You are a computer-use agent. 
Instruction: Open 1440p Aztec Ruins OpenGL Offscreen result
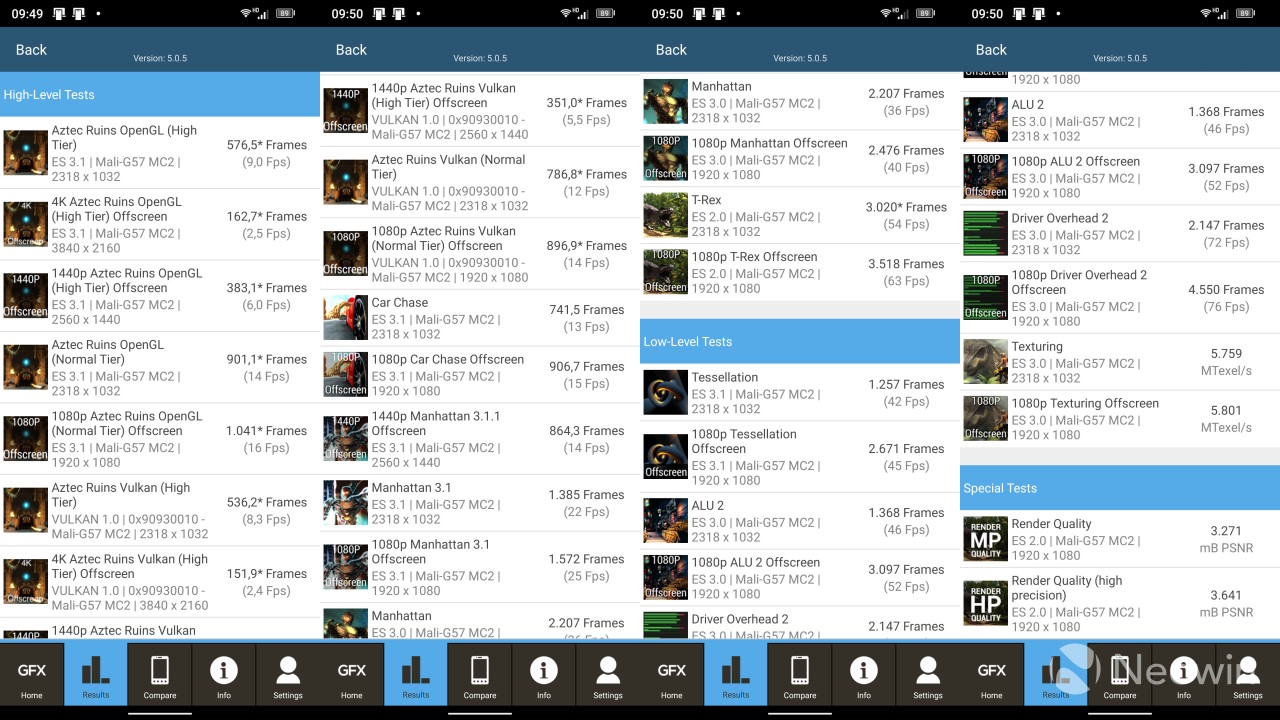(160, 296)
